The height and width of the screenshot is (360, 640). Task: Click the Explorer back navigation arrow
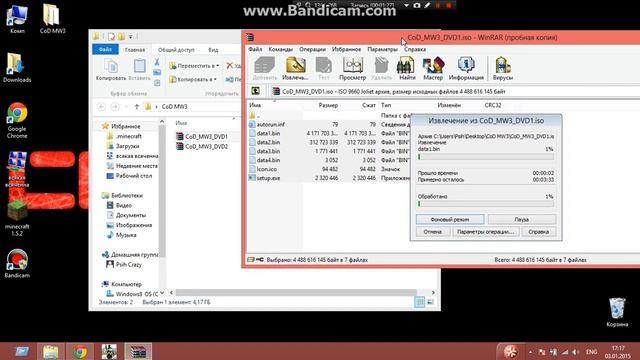(x=101, y=107)
